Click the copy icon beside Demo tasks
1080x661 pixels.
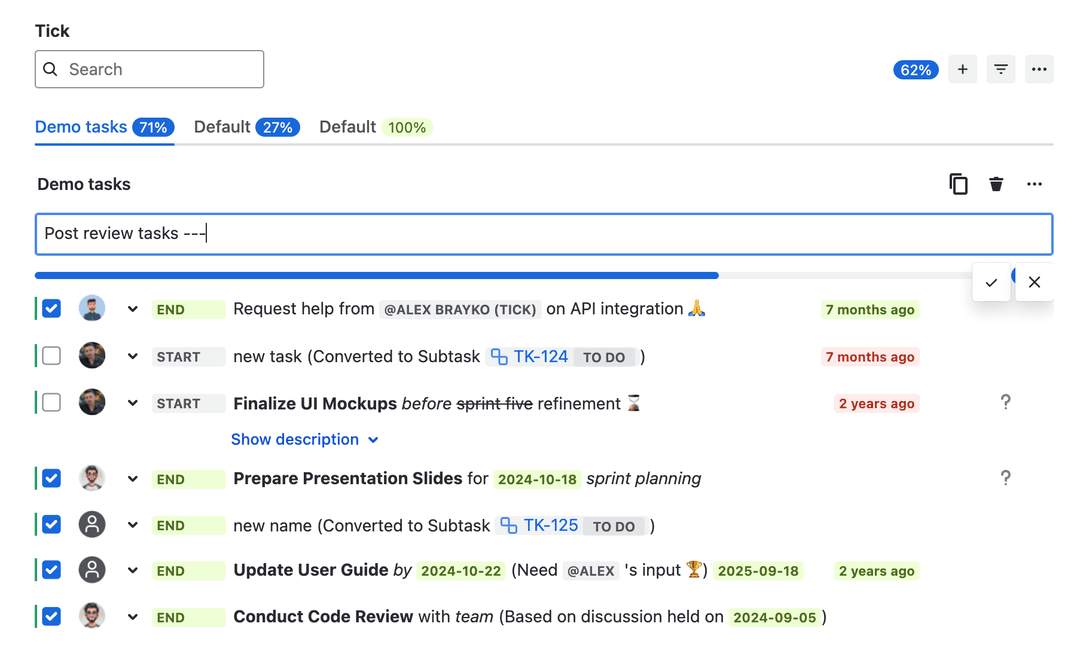[x=958, y=184]
